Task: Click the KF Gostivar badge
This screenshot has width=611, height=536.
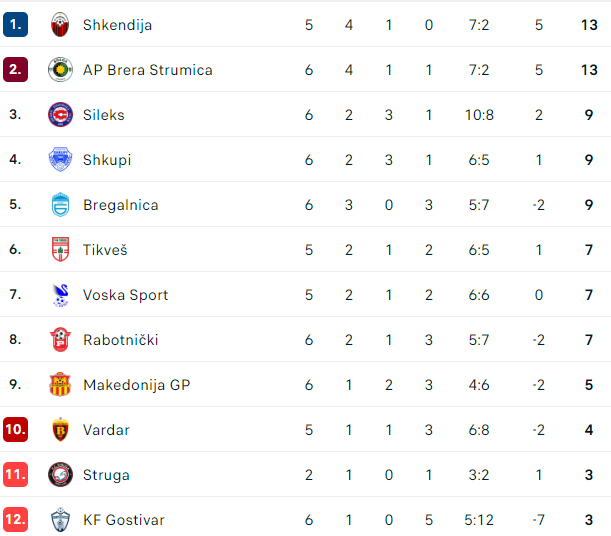Action: [x=60, y=520]
